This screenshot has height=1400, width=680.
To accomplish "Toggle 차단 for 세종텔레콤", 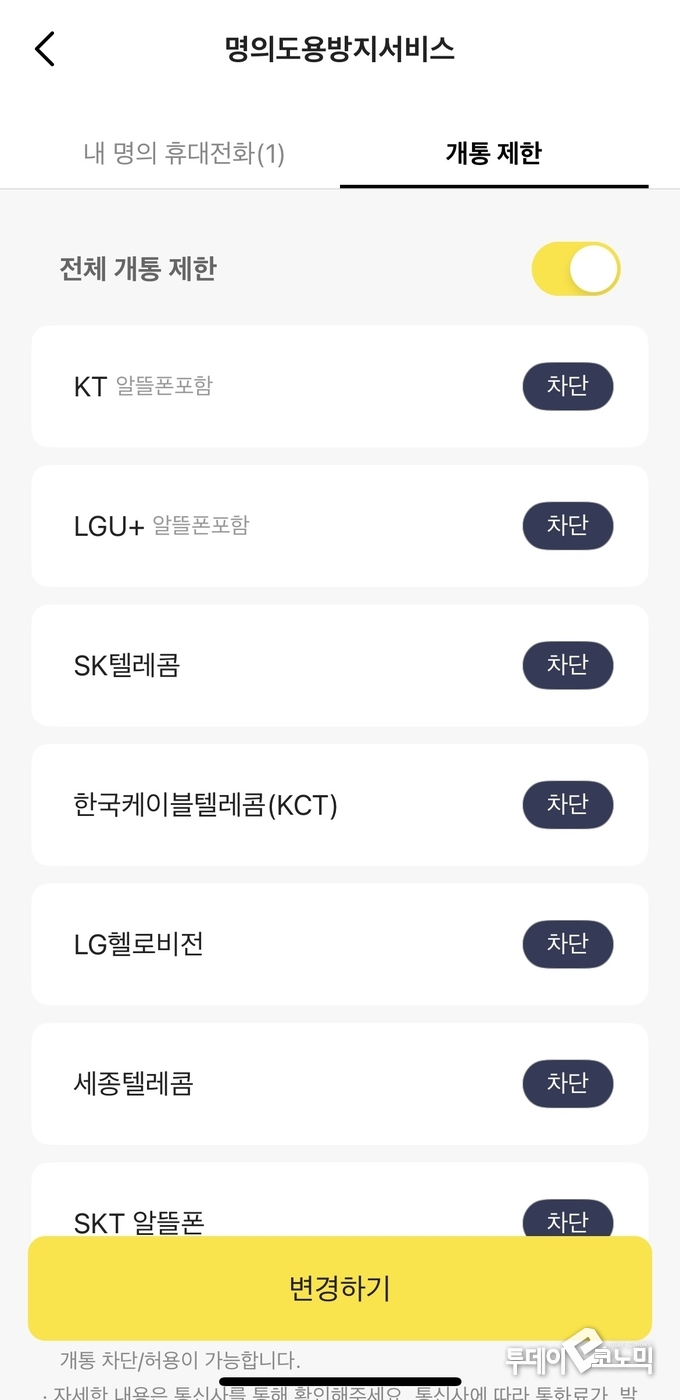I will (x=567, y=1084).
